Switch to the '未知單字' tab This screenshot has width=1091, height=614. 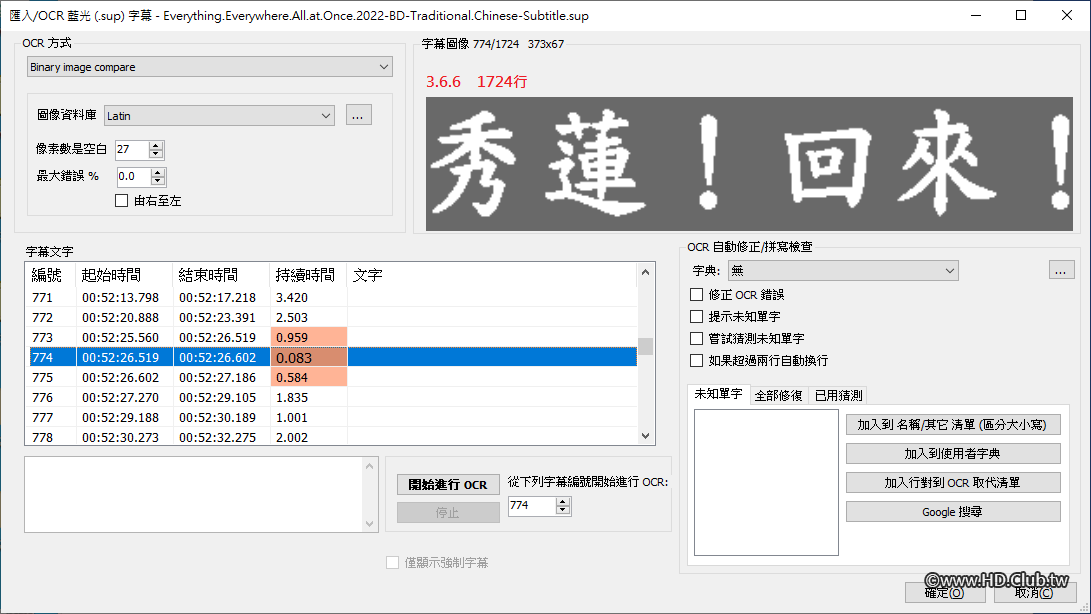[x=718, y=394]
